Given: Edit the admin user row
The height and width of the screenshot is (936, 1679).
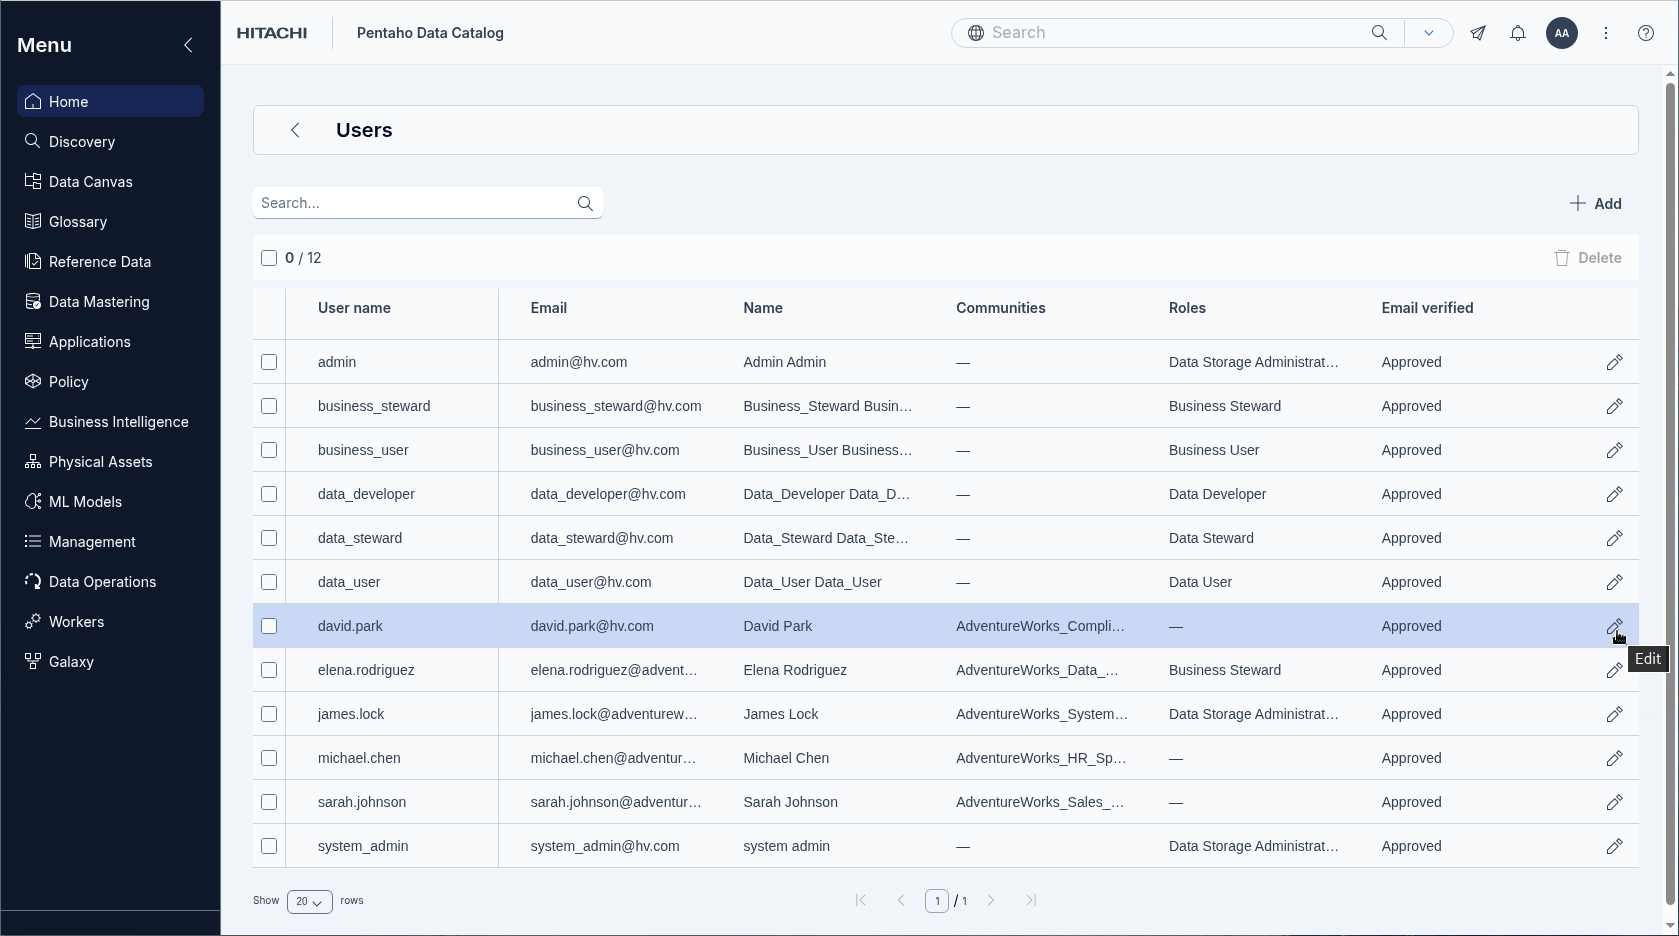Looking at the screenshot, I should pos(1614,362).
